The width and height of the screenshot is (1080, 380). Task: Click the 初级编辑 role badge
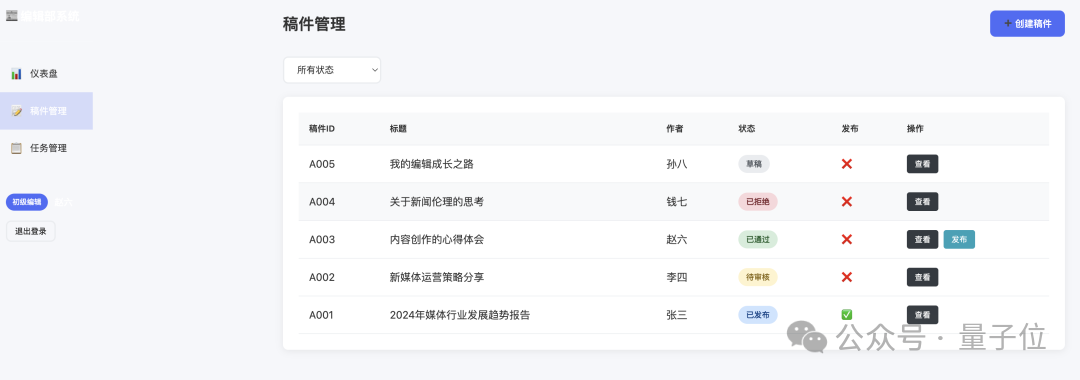click(x=27, y=202)
